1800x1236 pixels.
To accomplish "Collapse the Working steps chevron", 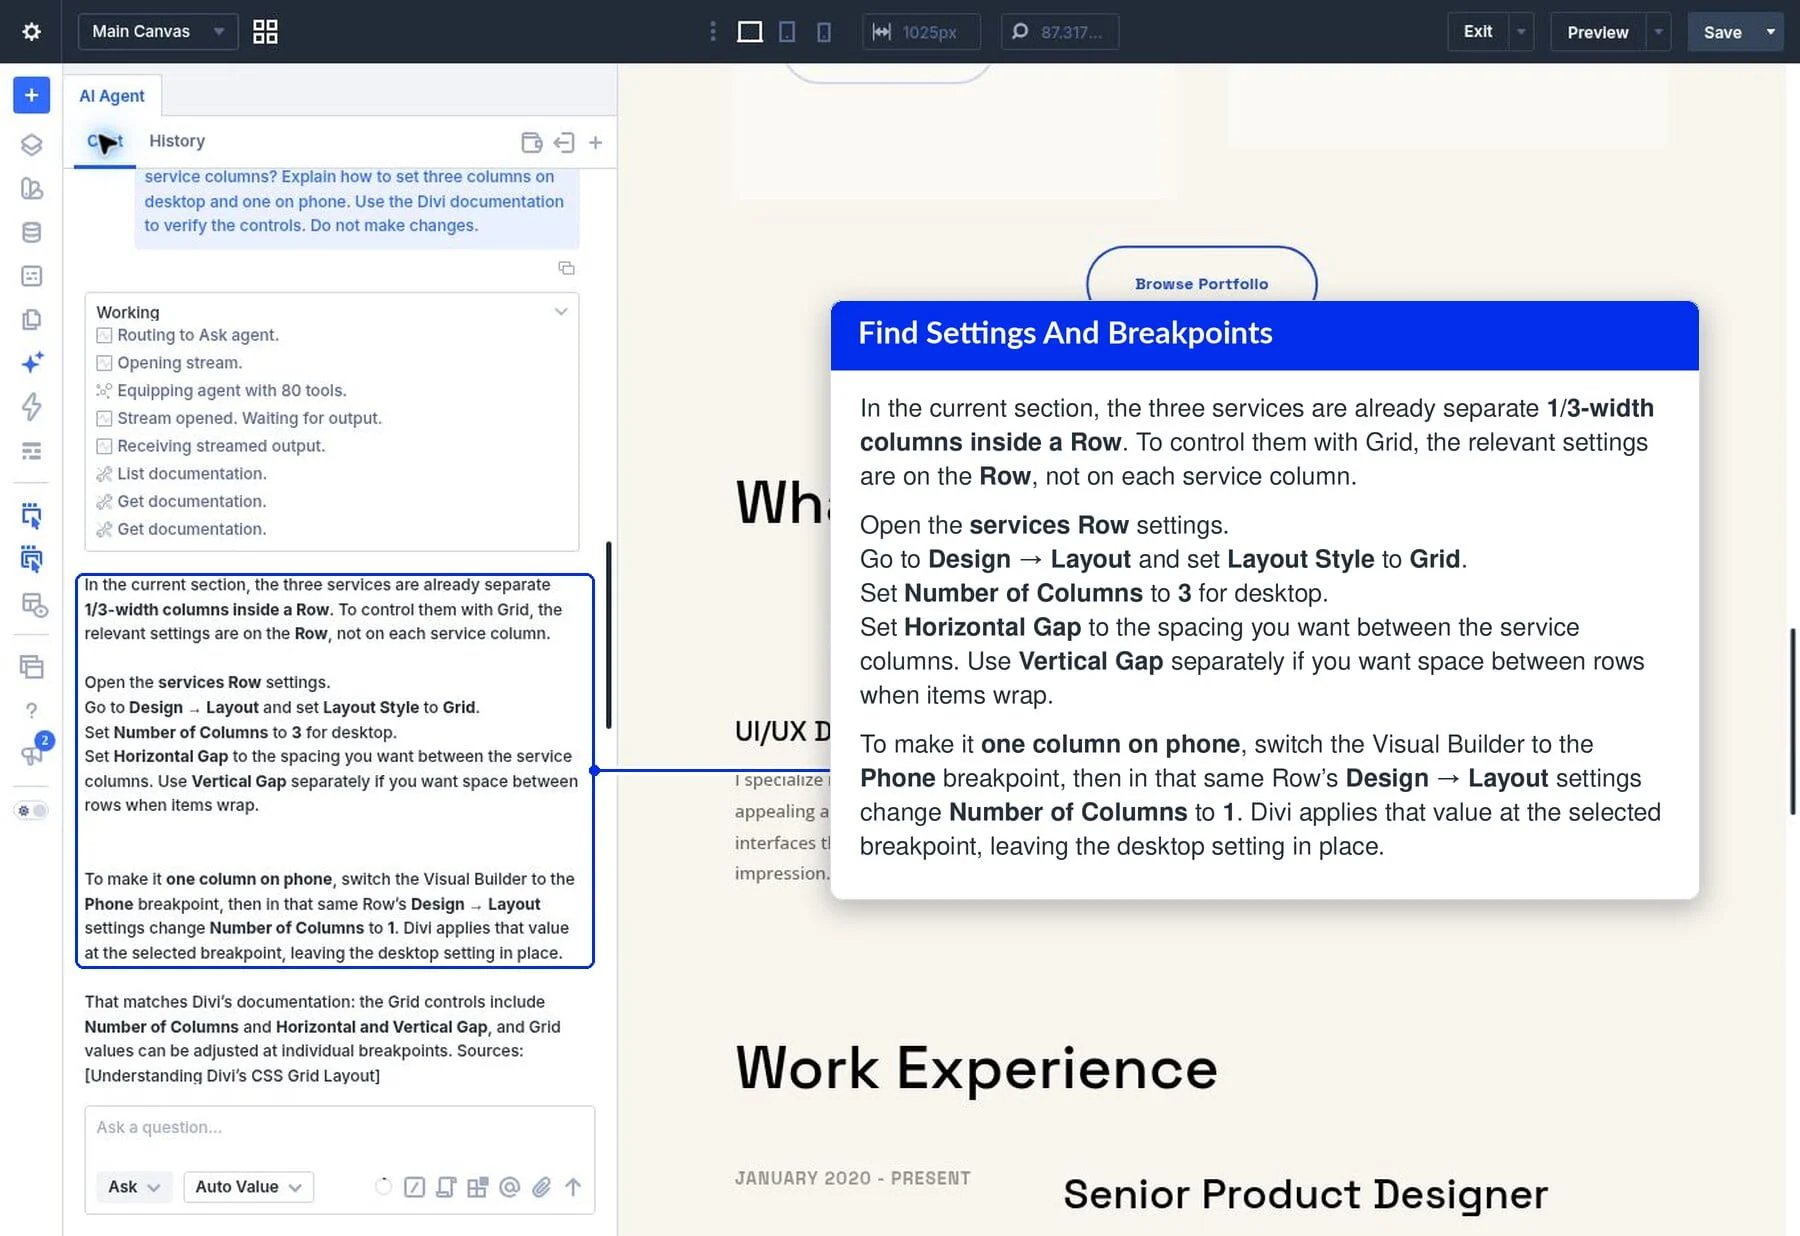I will pos(561,312).
